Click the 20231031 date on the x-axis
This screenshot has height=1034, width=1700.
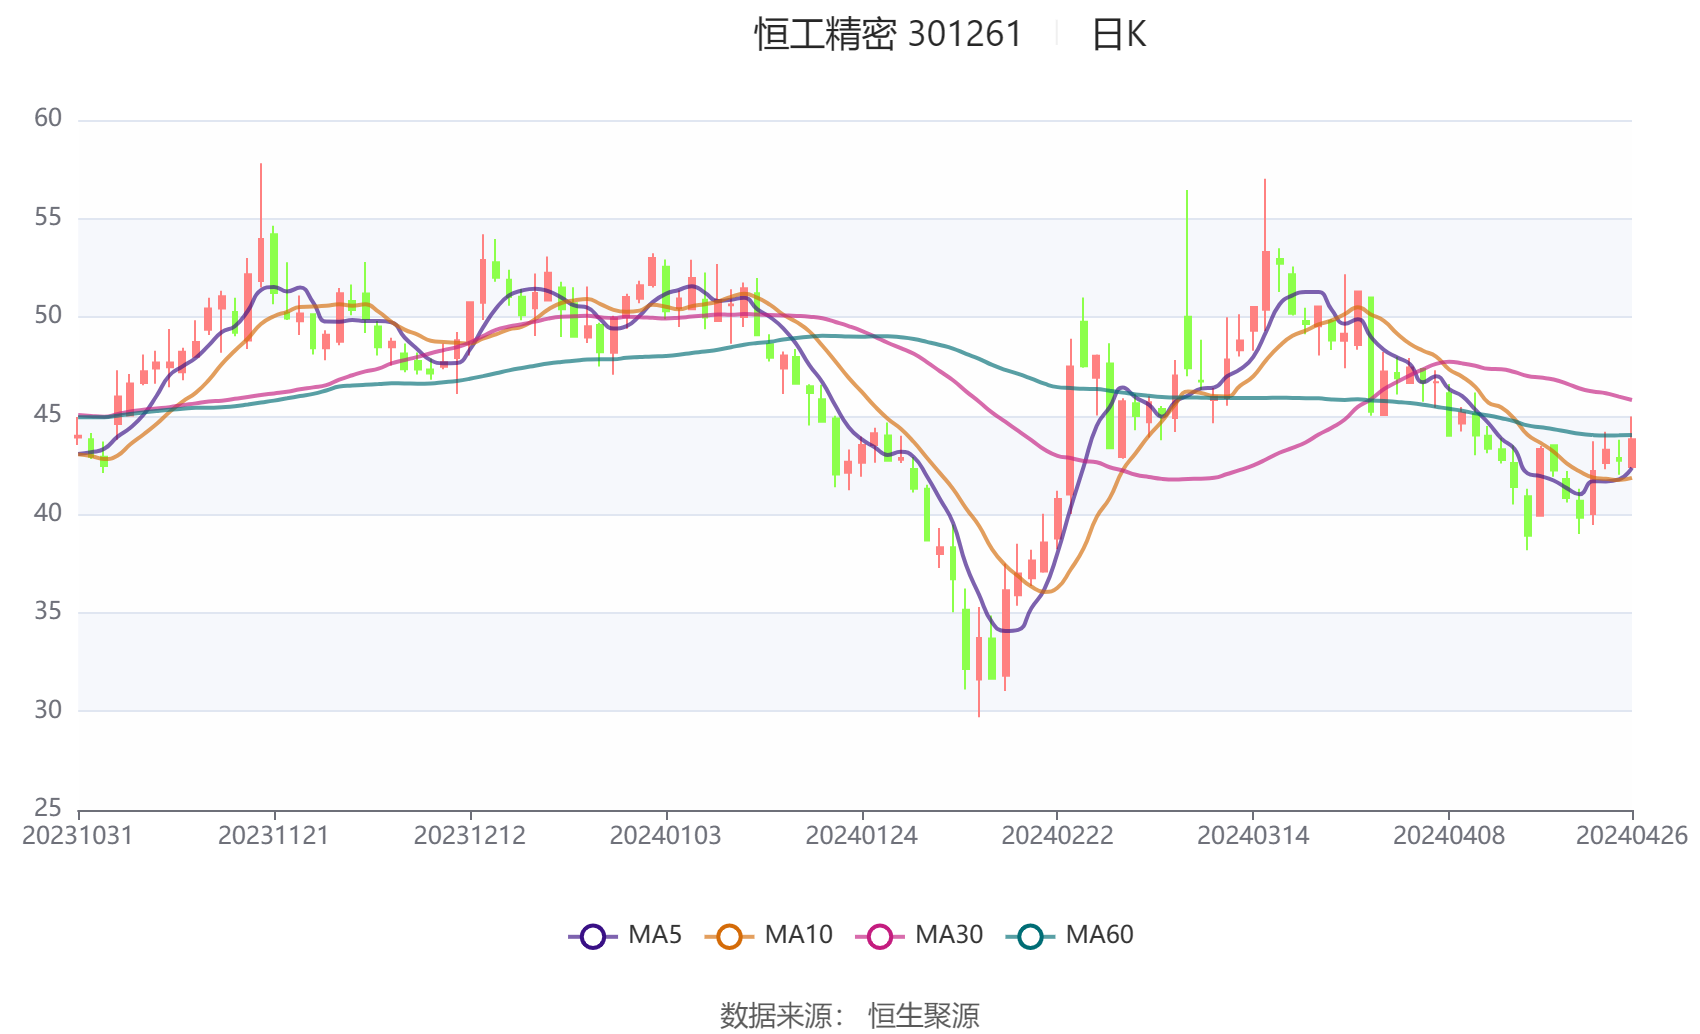click(x=78, y=836)
